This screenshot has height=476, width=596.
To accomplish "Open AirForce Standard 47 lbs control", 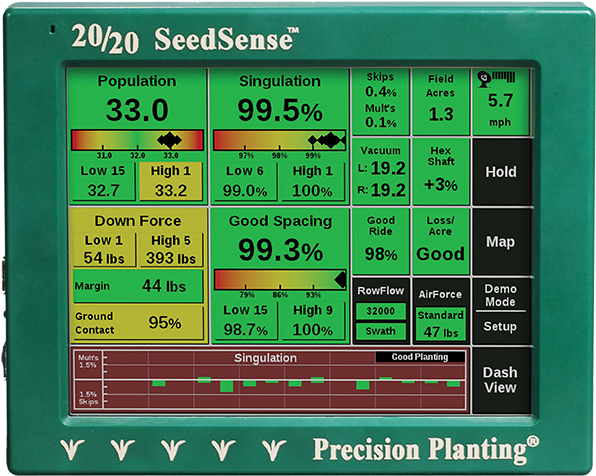I will pos(441,324).
